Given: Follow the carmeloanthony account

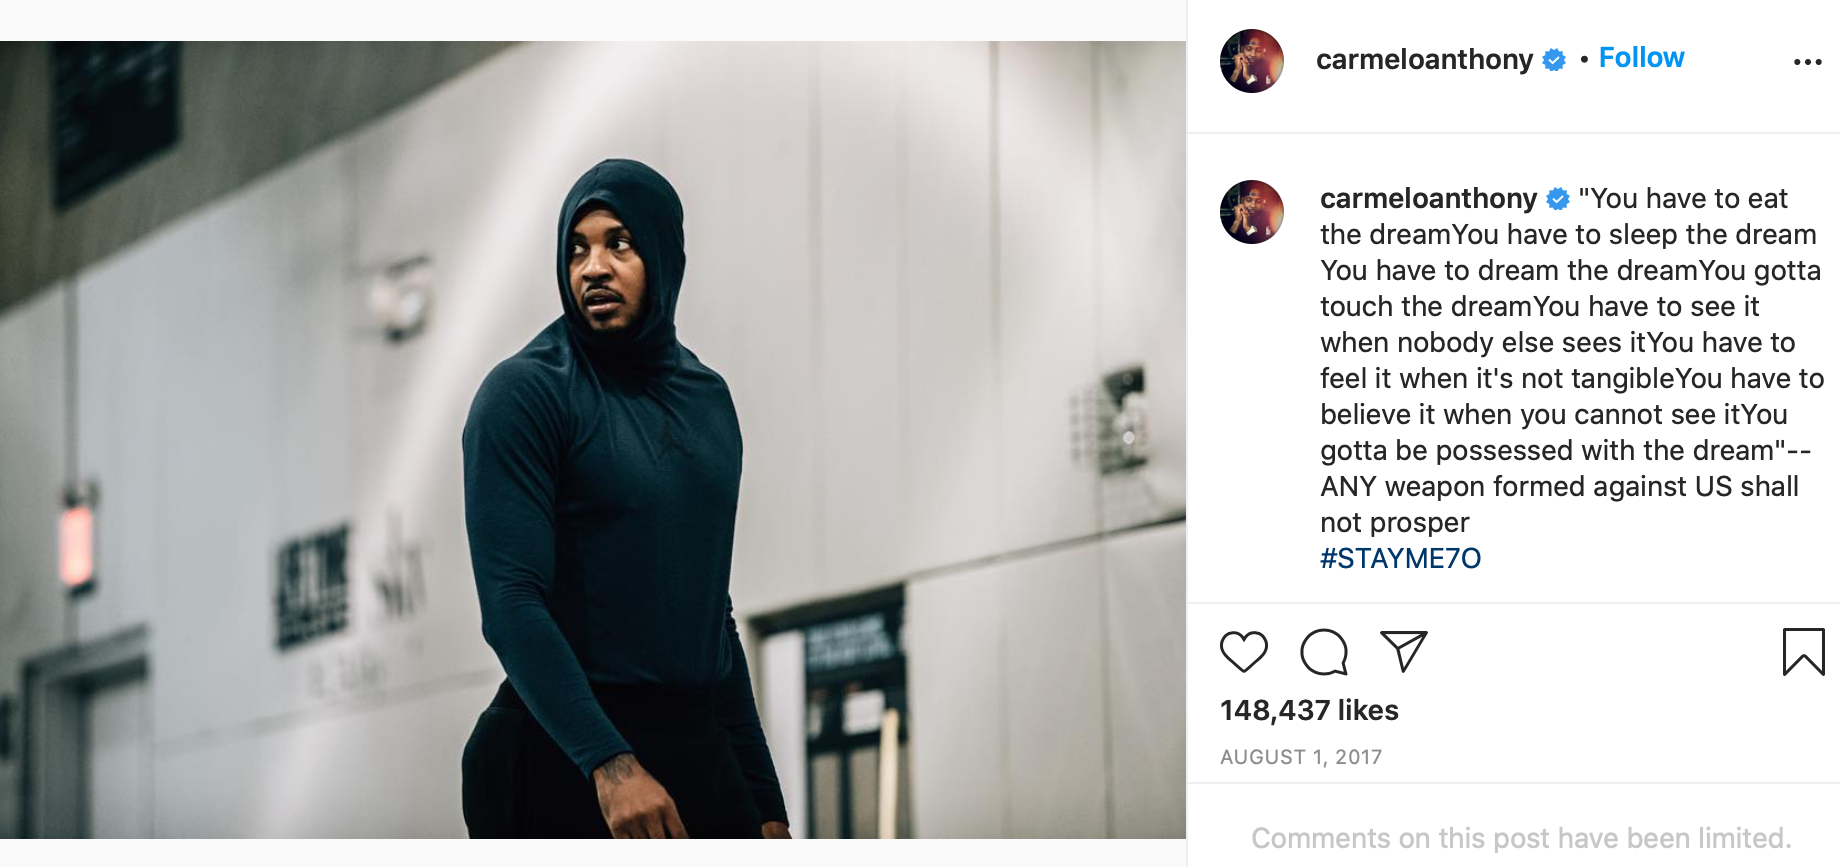Looking at the screenshot, I should [x=1641, y=58].
